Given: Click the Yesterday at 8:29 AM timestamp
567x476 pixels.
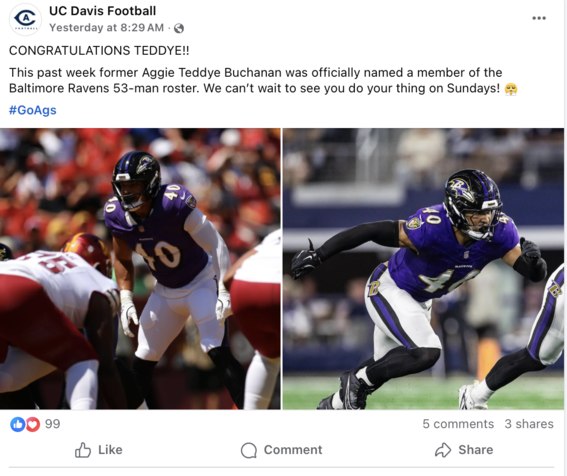Looking at the screenshot, I should pos(107,27).
